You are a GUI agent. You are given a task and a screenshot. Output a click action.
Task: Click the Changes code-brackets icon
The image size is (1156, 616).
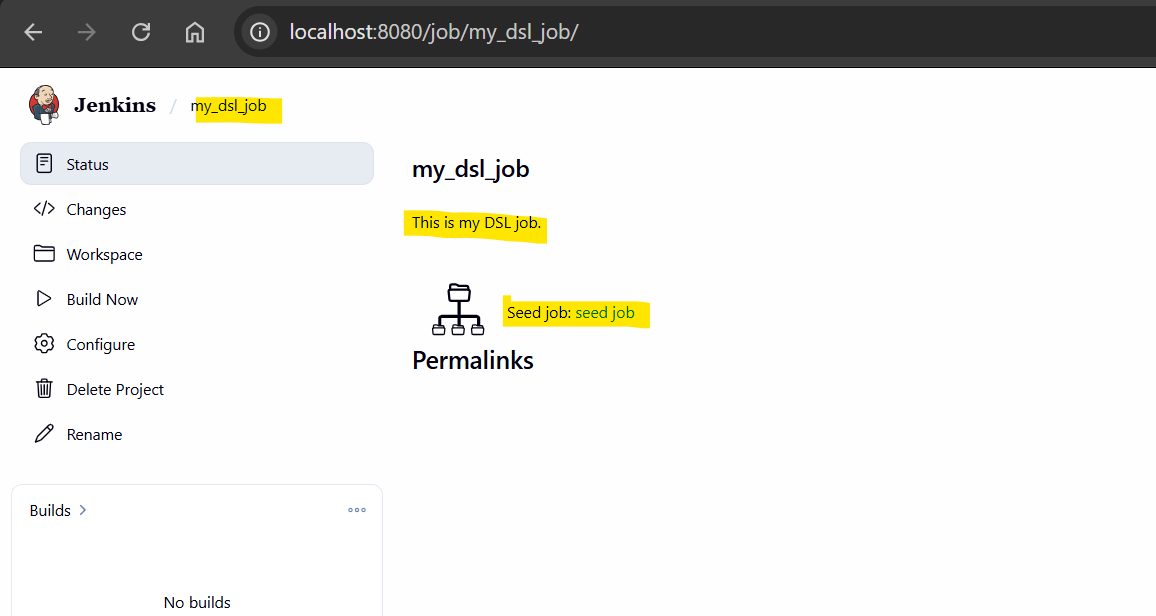44,209
